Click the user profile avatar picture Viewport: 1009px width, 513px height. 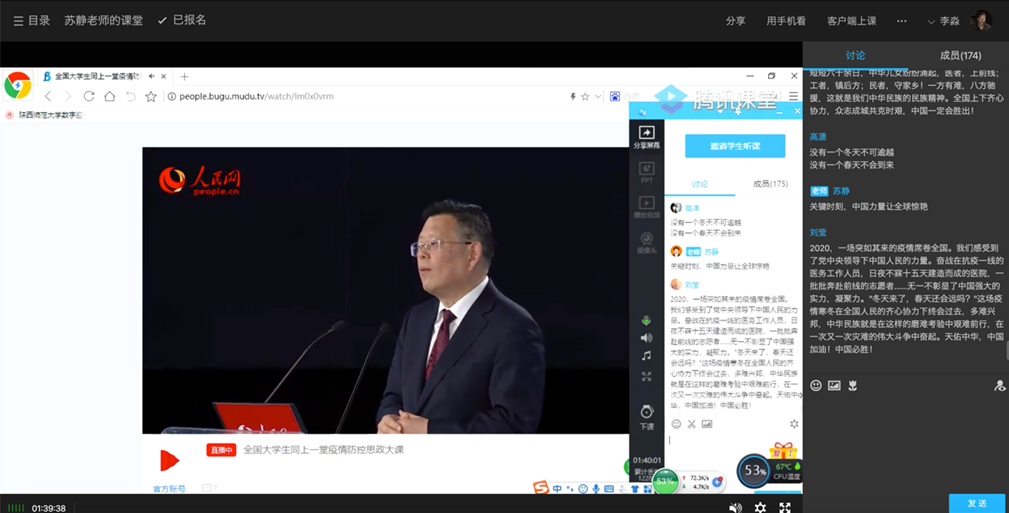click(x=981, y=20)
